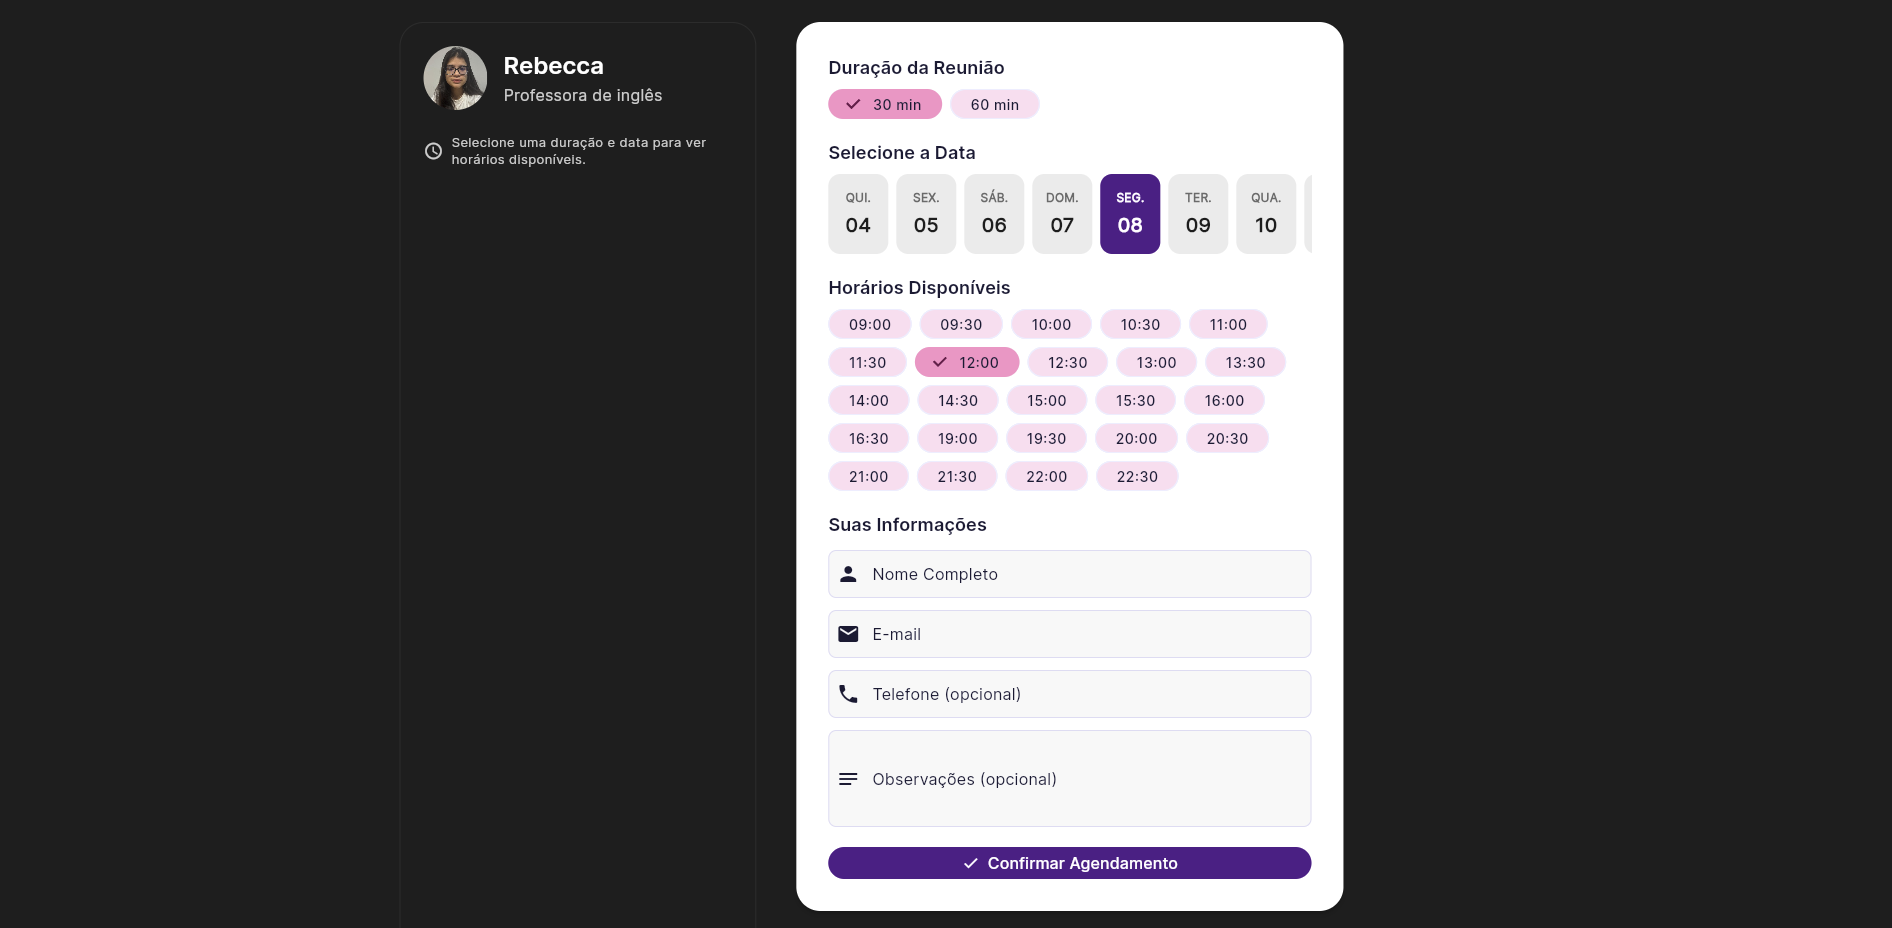The image size is (1892, 928).
Task: Click the clock icon in the sidebar
Action: tap(433, 151)
